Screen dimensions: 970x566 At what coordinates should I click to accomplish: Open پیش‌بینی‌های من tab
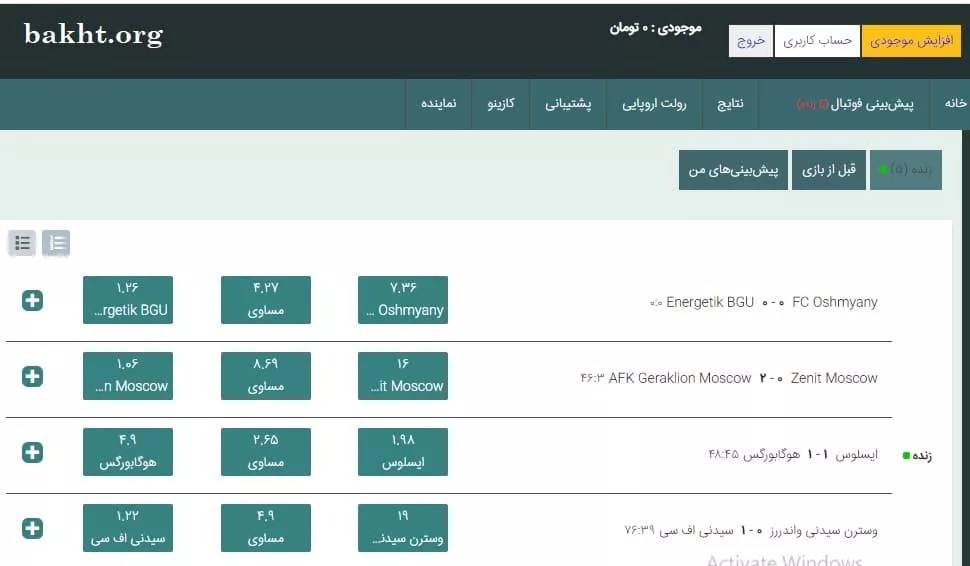coord(733,170)
